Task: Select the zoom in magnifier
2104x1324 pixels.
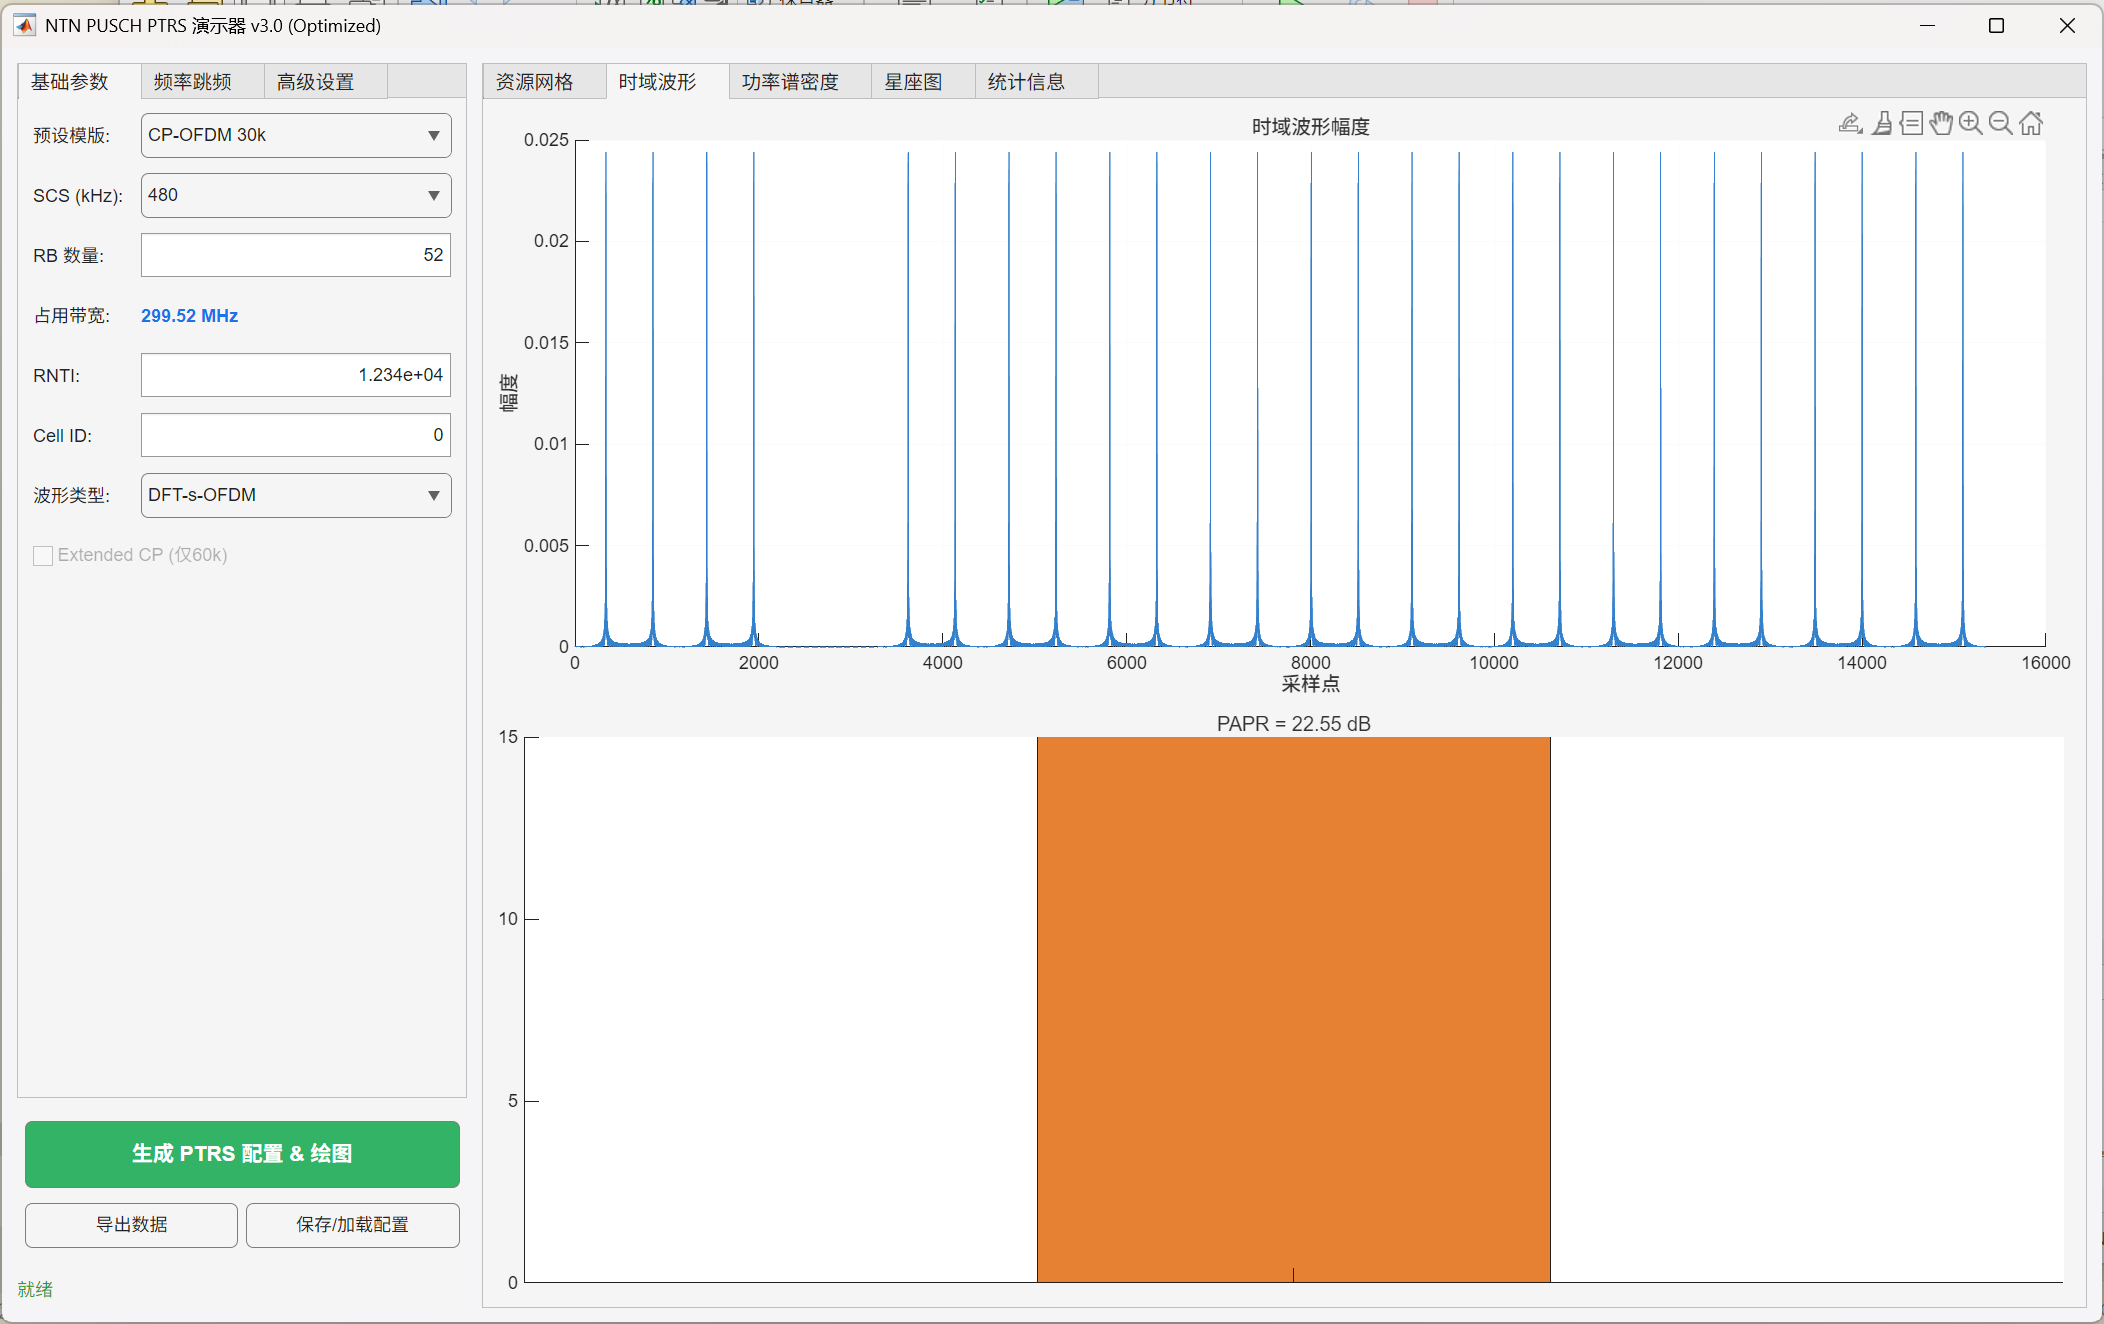Action: click(1970, 123)
